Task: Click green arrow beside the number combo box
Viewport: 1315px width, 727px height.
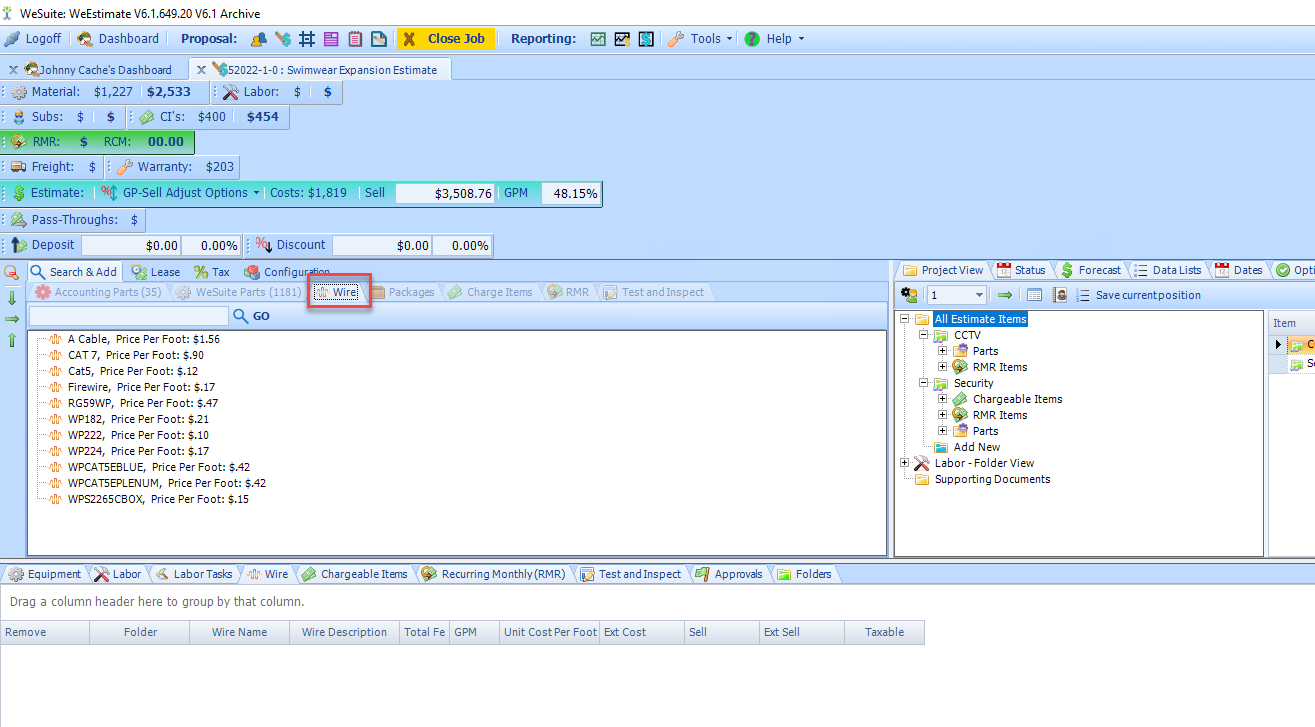Action: pos(1005,295)
